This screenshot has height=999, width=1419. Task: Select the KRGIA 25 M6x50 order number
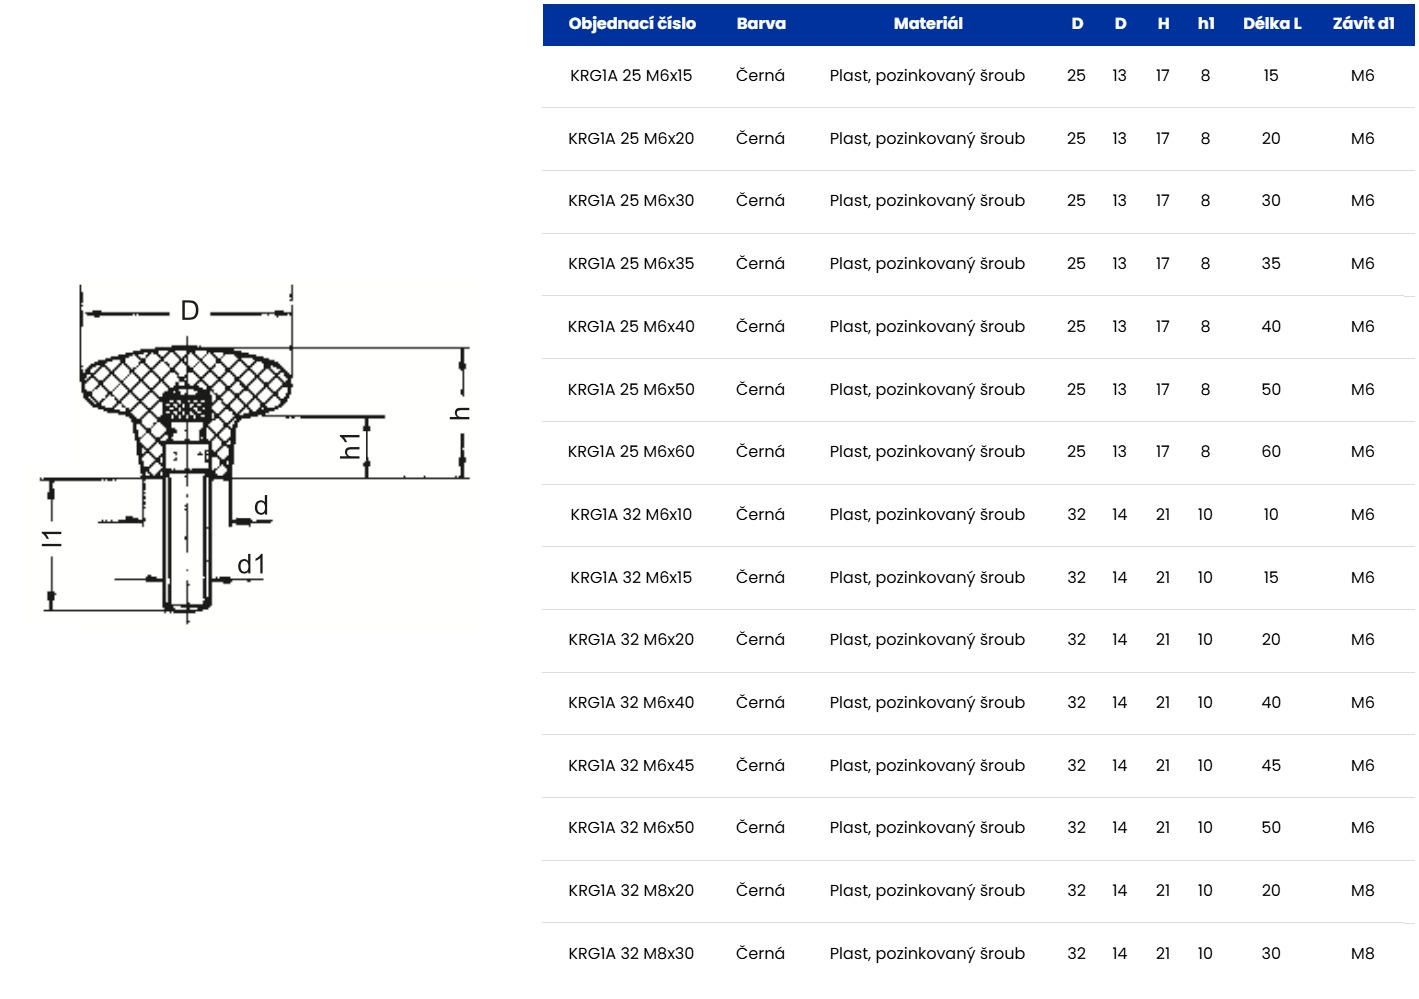click(631, 390)
